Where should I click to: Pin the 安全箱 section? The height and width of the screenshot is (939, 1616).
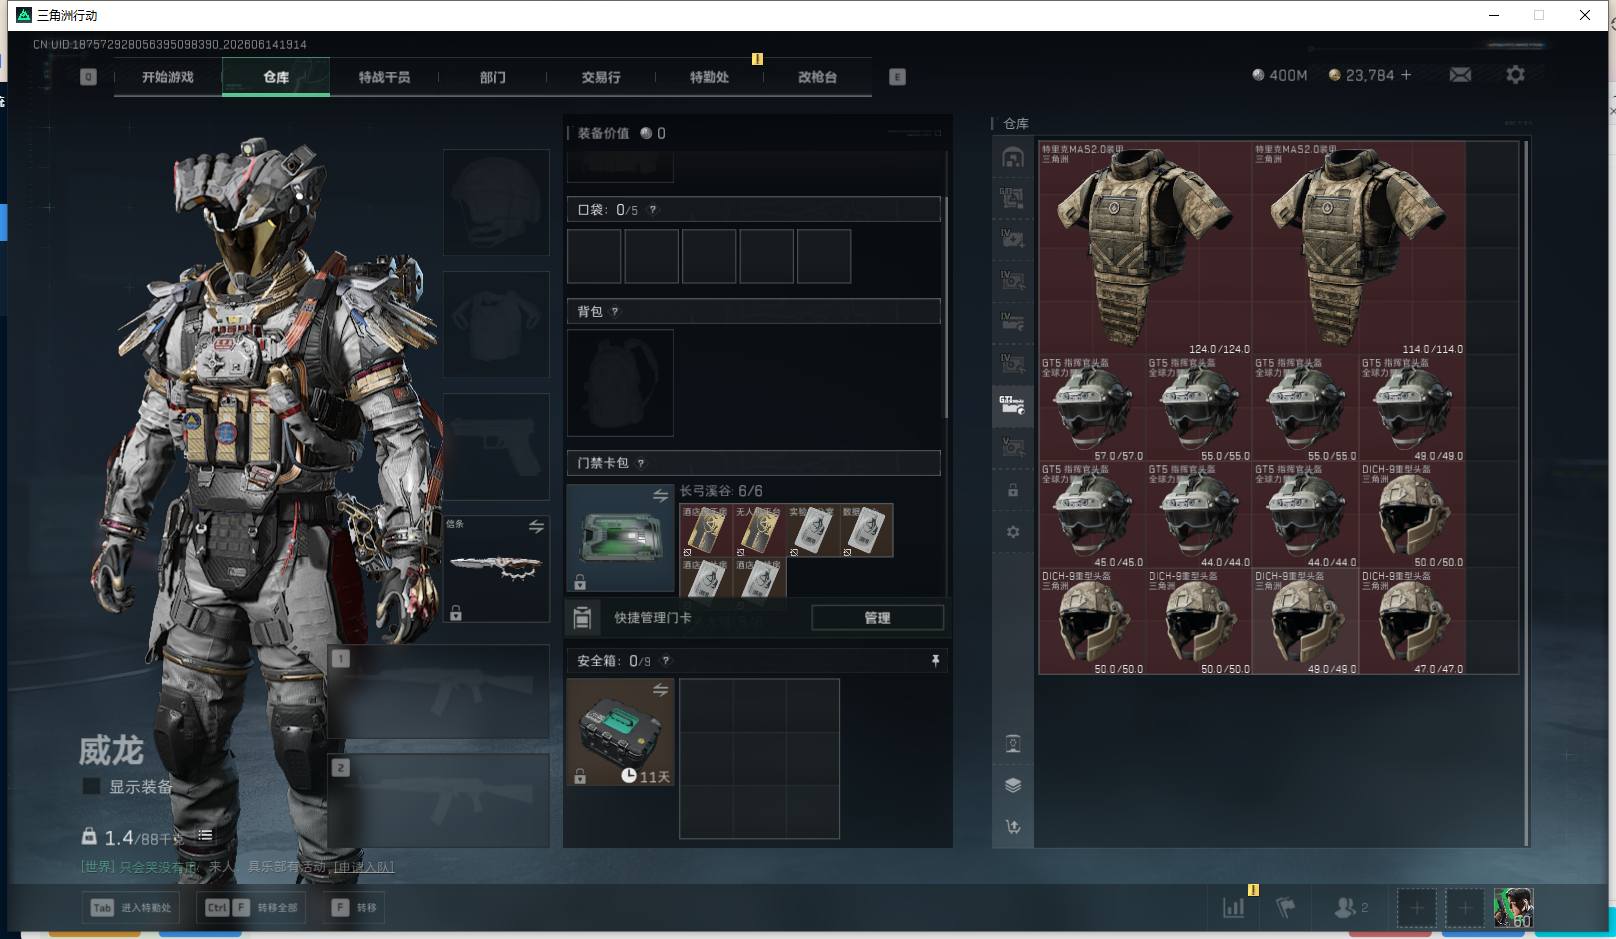tap(935, 661)
